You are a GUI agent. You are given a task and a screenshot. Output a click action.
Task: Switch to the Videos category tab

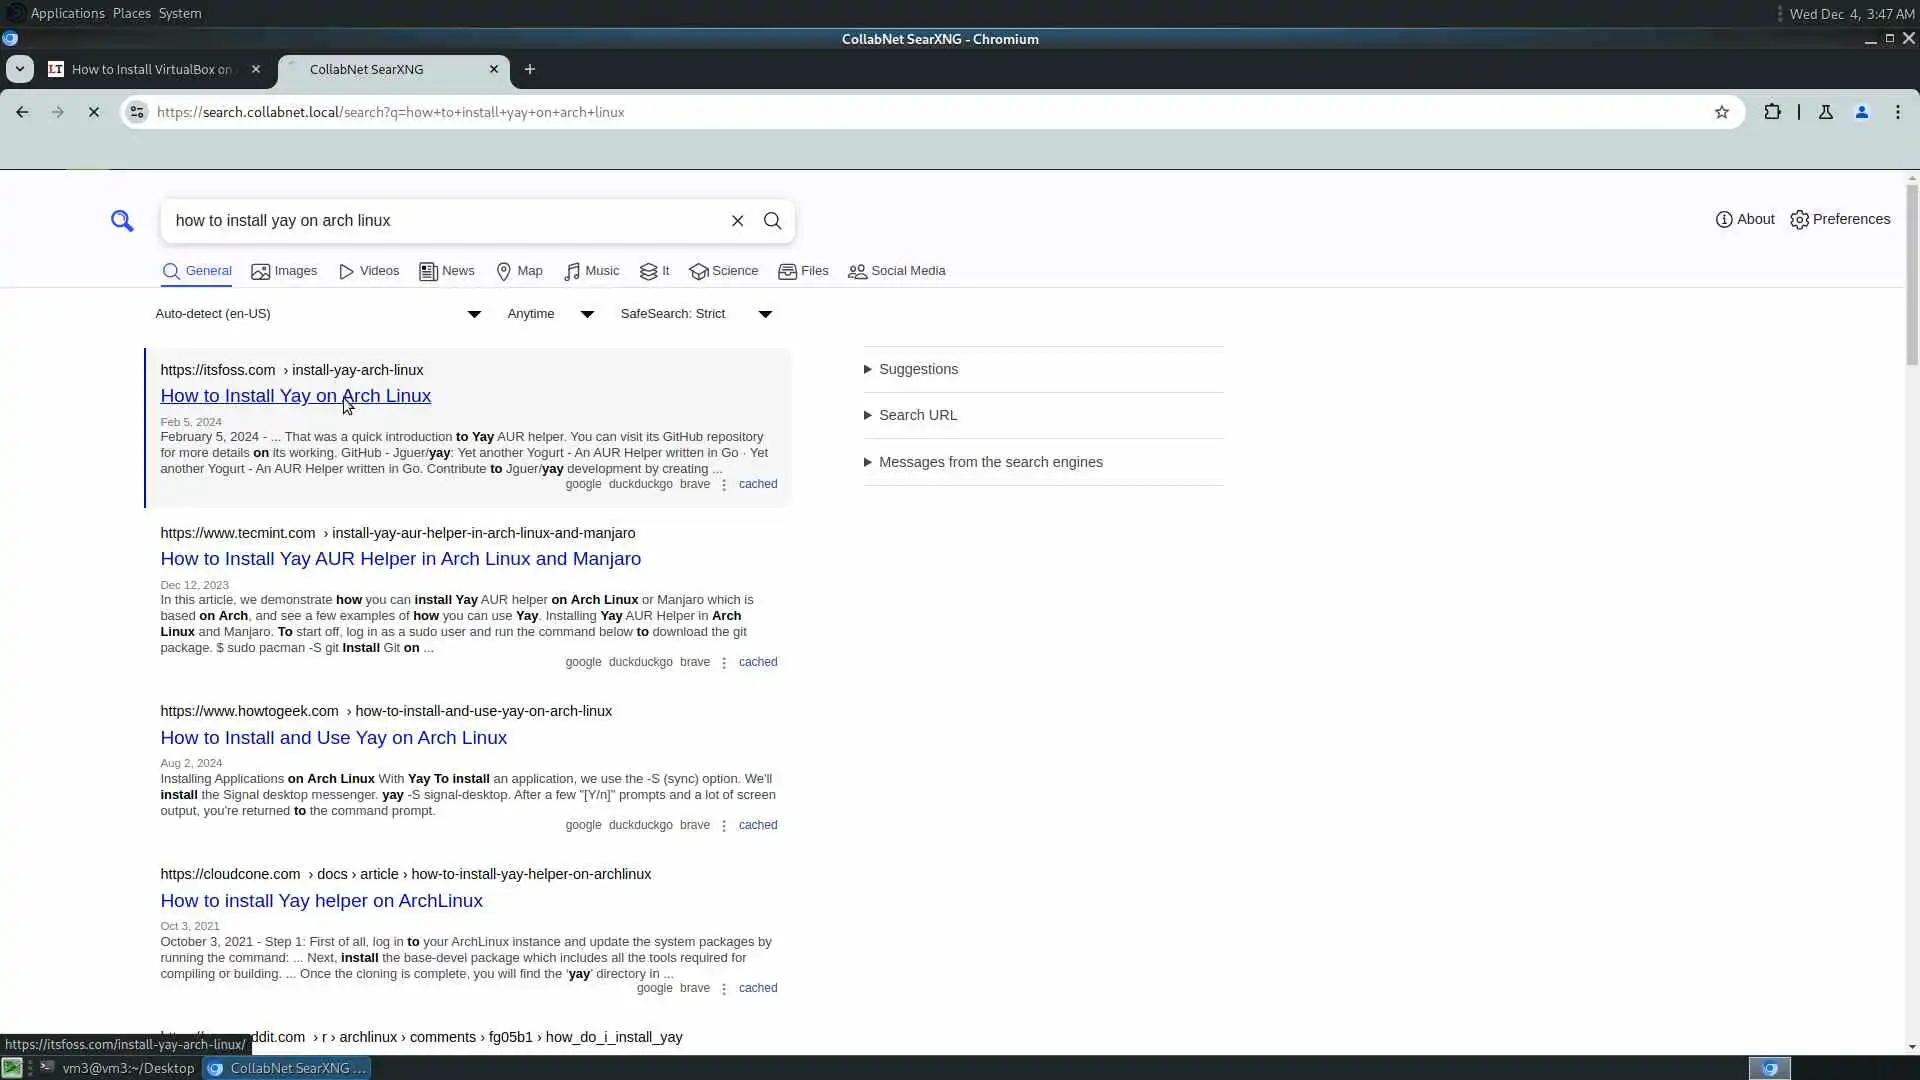pos(369,271)
